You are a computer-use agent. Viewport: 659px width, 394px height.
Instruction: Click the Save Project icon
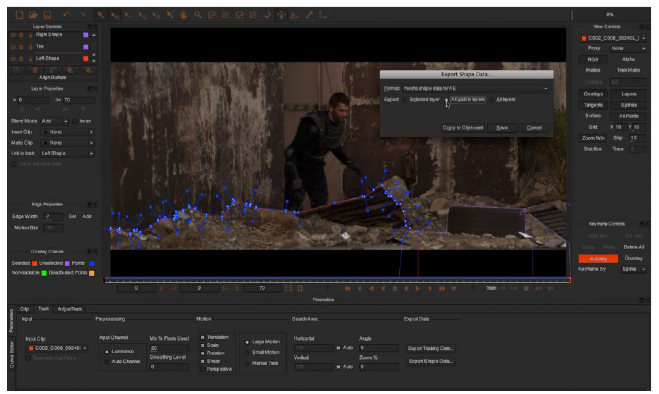[x=47, y=15]
